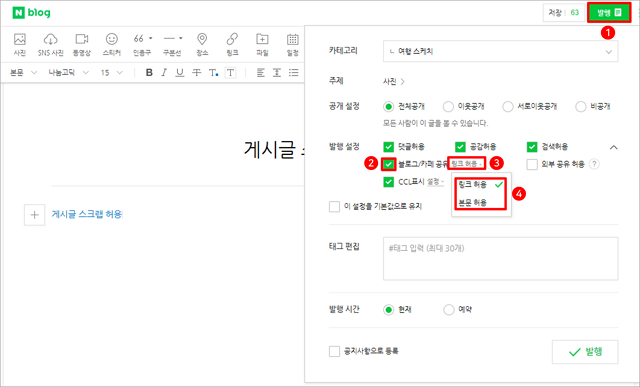This screenshot has width=640, height=387.
Task: Confirm with the bottom 발행 button
Action: tap(585, 352)
